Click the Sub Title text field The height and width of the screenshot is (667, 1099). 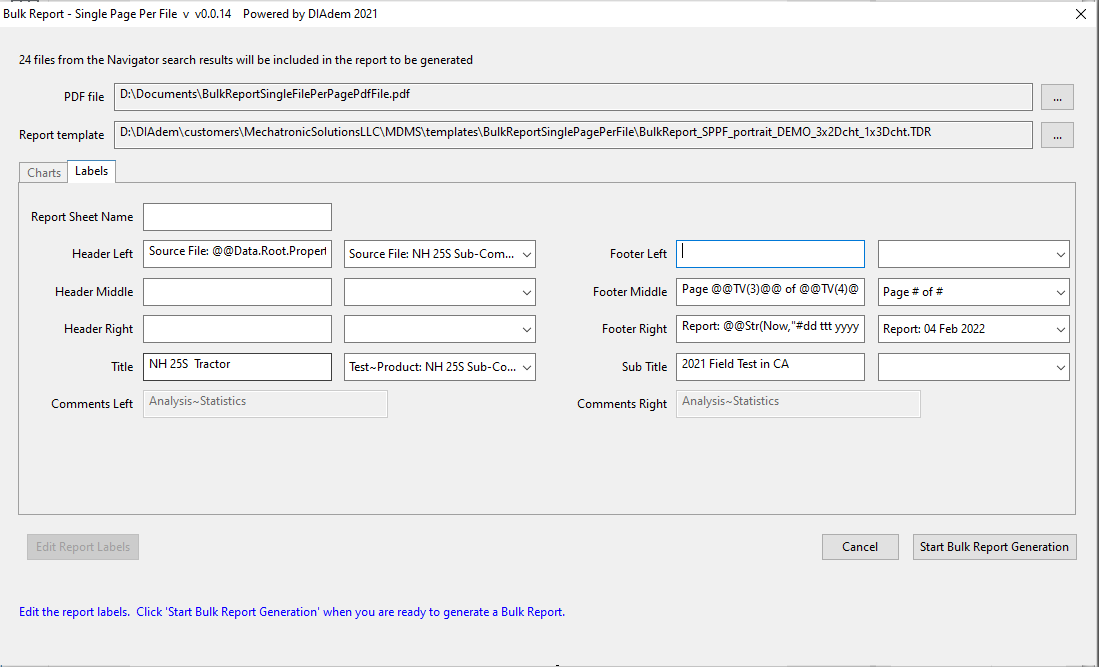(x=770, y=367)
